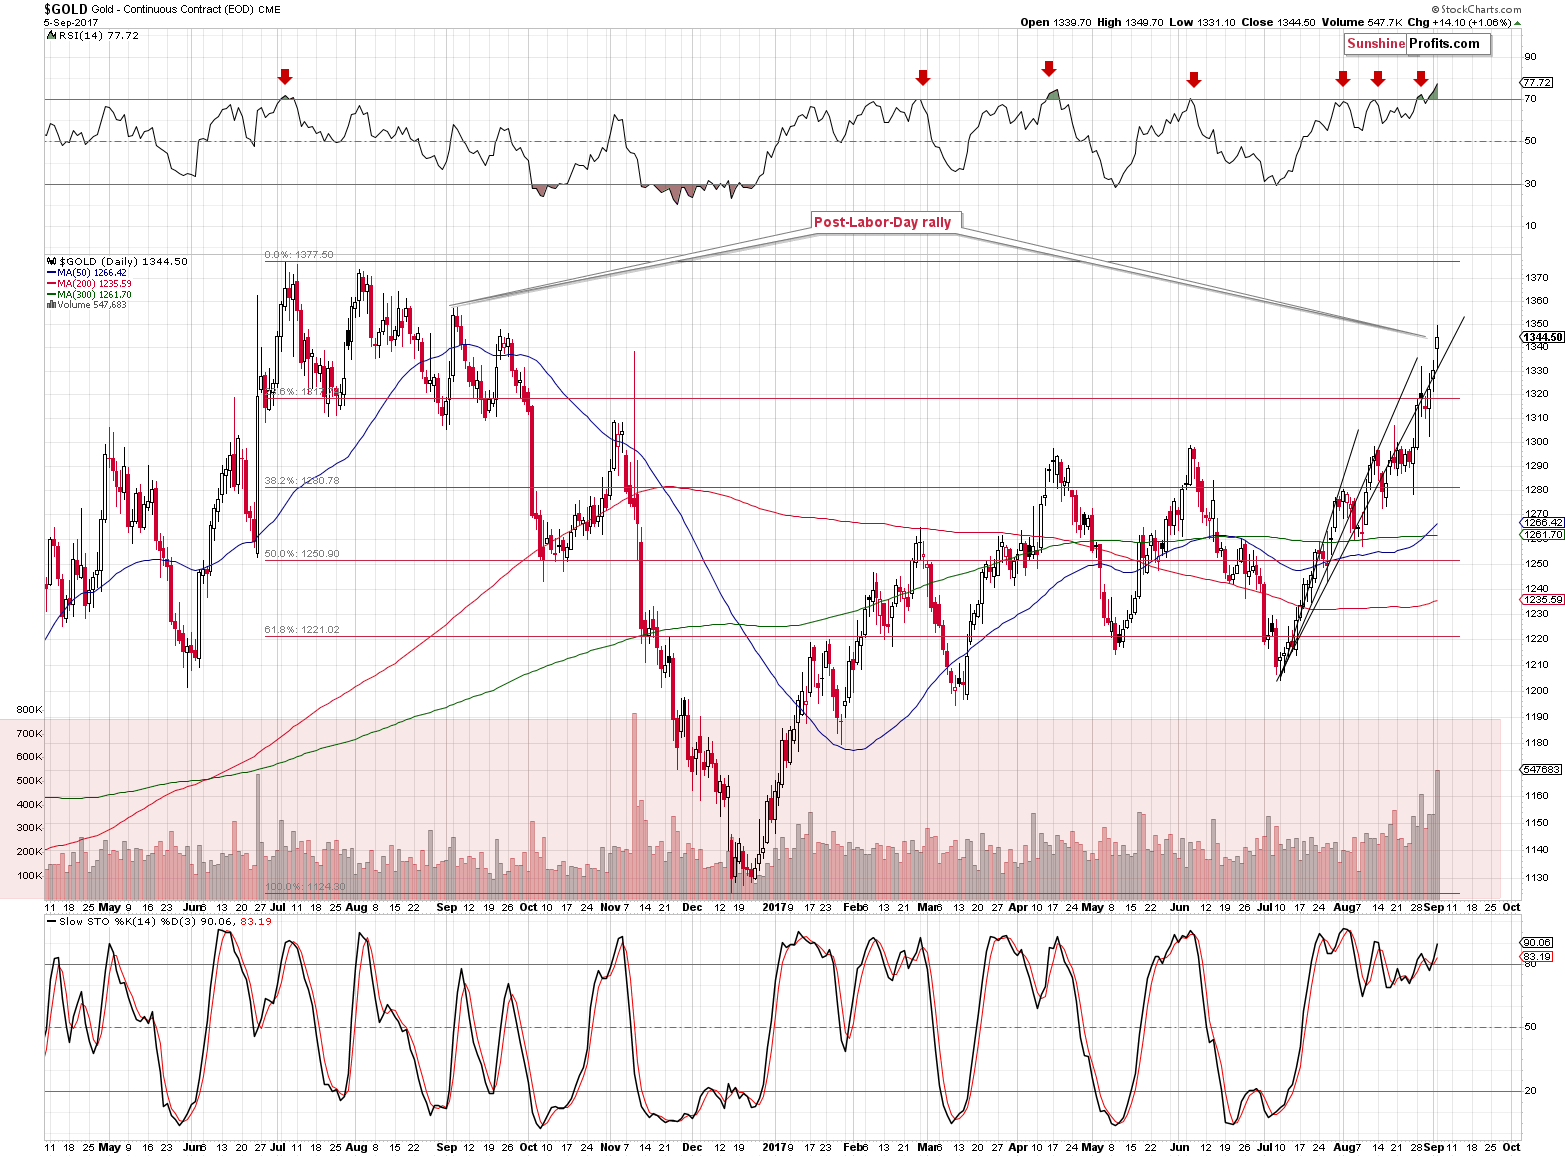1565x1157 pixels.
Task: Click the Feb label on the price chart date axis
Action: 853,908
